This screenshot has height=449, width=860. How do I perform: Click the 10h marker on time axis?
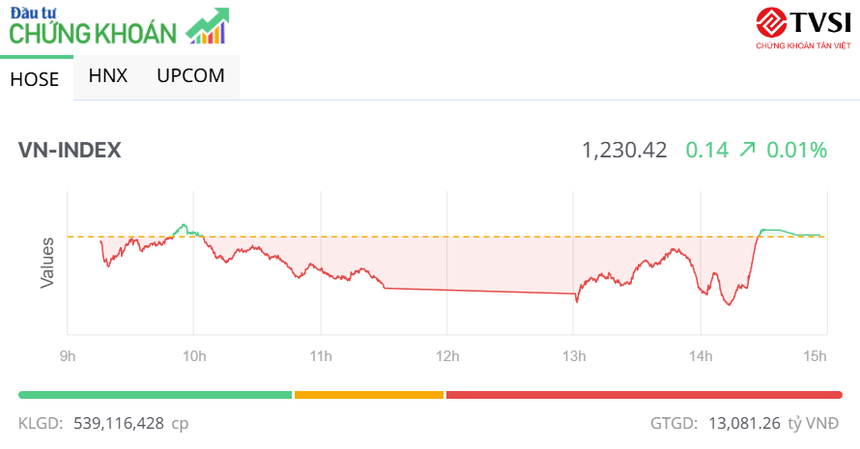coord(194,355)
